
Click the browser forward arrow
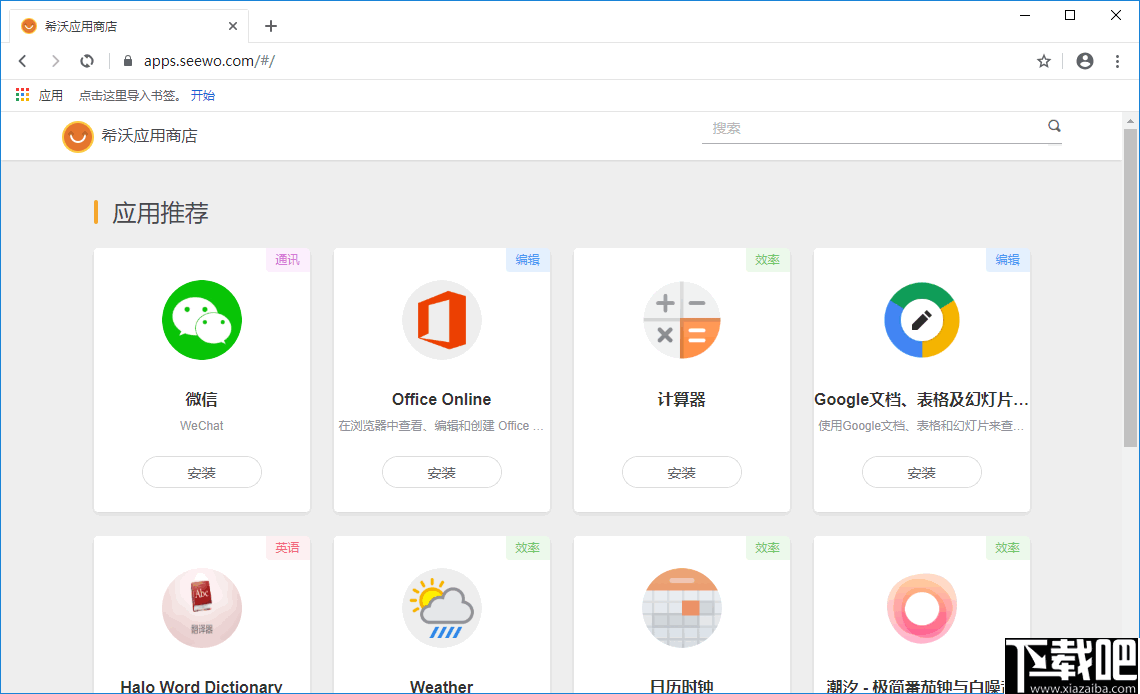(x=55, y=61)
